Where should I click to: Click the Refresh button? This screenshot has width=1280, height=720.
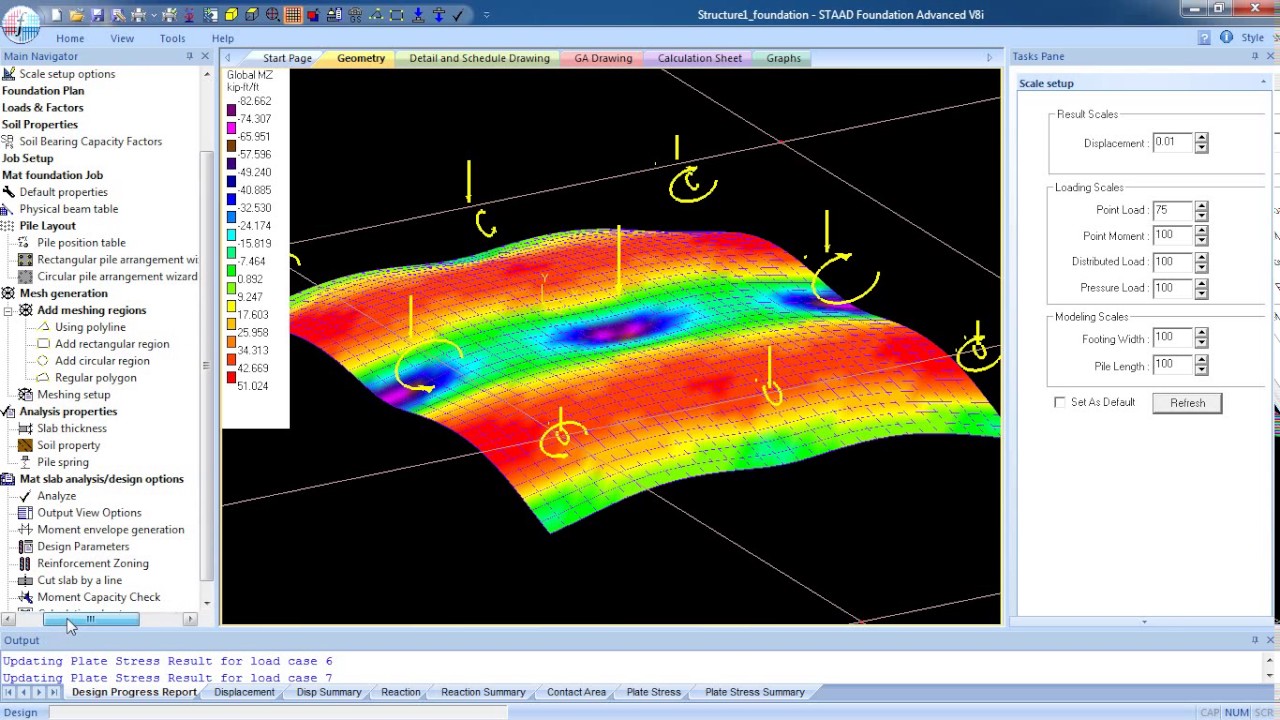[x=1187, y=403]
